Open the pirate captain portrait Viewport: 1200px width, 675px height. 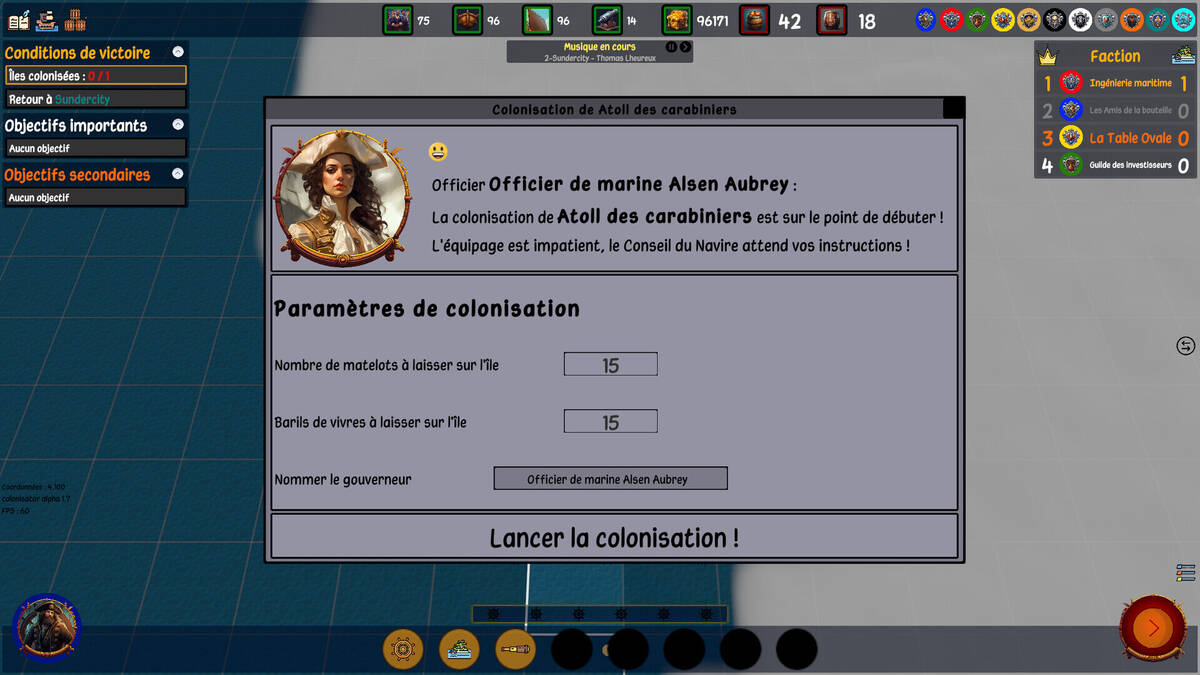[x=46, y=627]
